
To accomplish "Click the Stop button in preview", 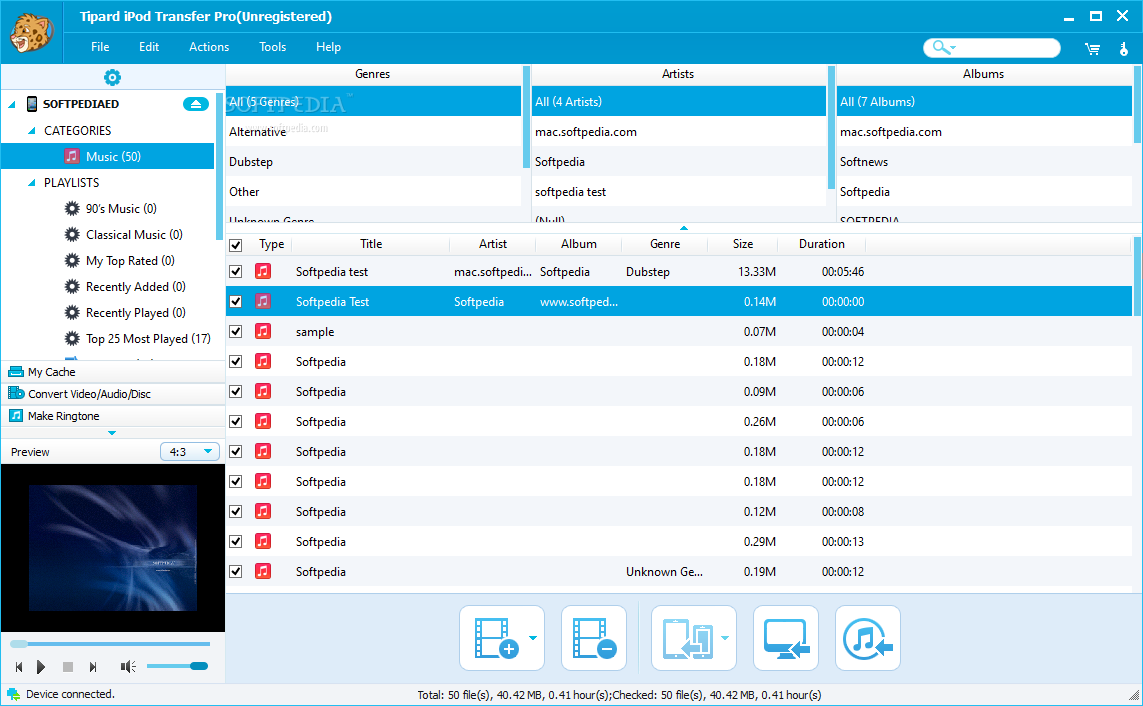I will pyautogui.click(x=68, y=667).
